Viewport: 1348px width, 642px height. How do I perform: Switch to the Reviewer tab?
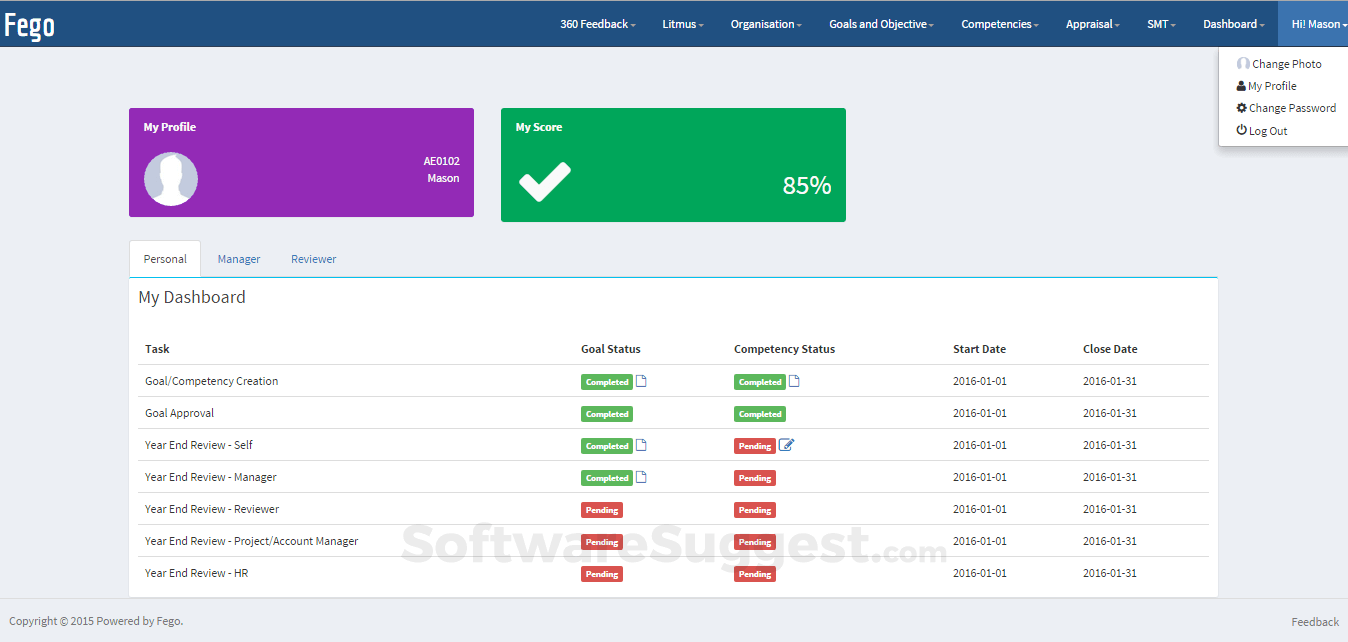pyautogui.click(x=313, y=259)
